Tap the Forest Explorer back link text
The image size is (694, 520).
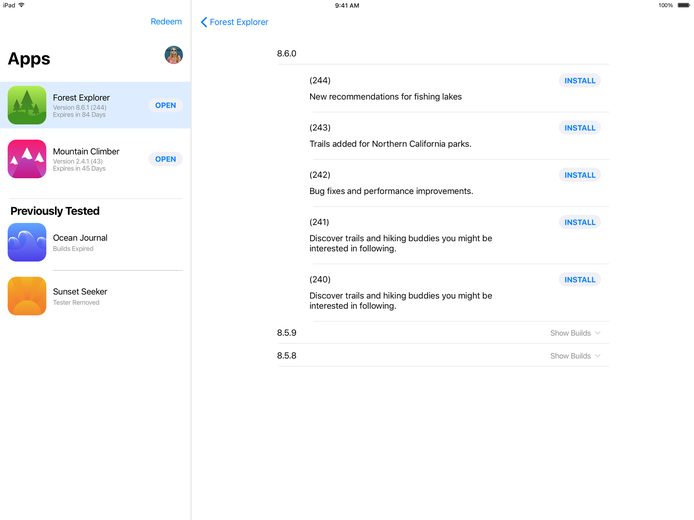point(239,22)
